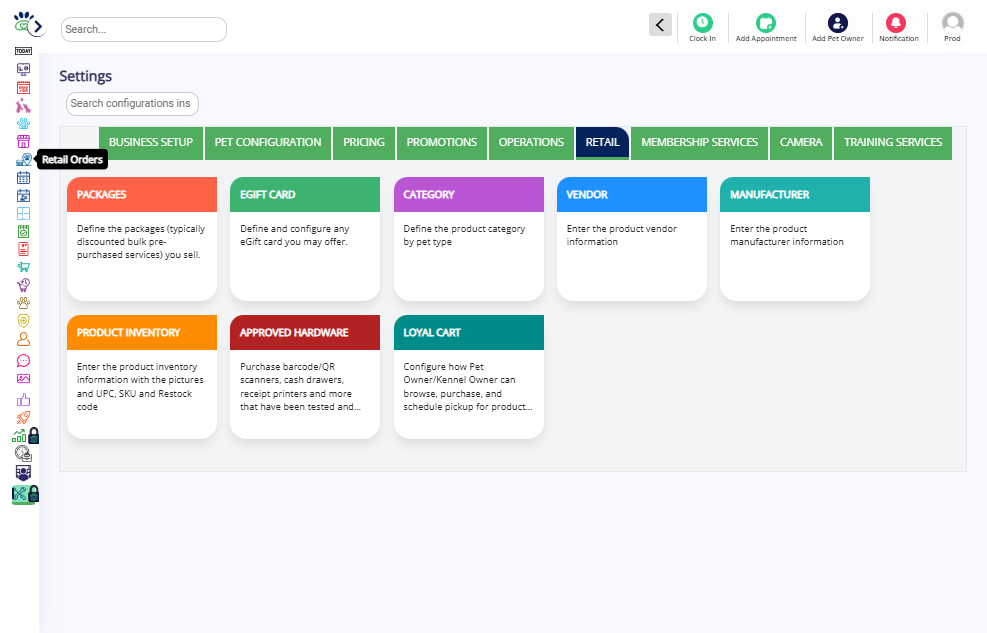Open the orange user profile icon
Screen dimensions: 987x633
[23, 339]
